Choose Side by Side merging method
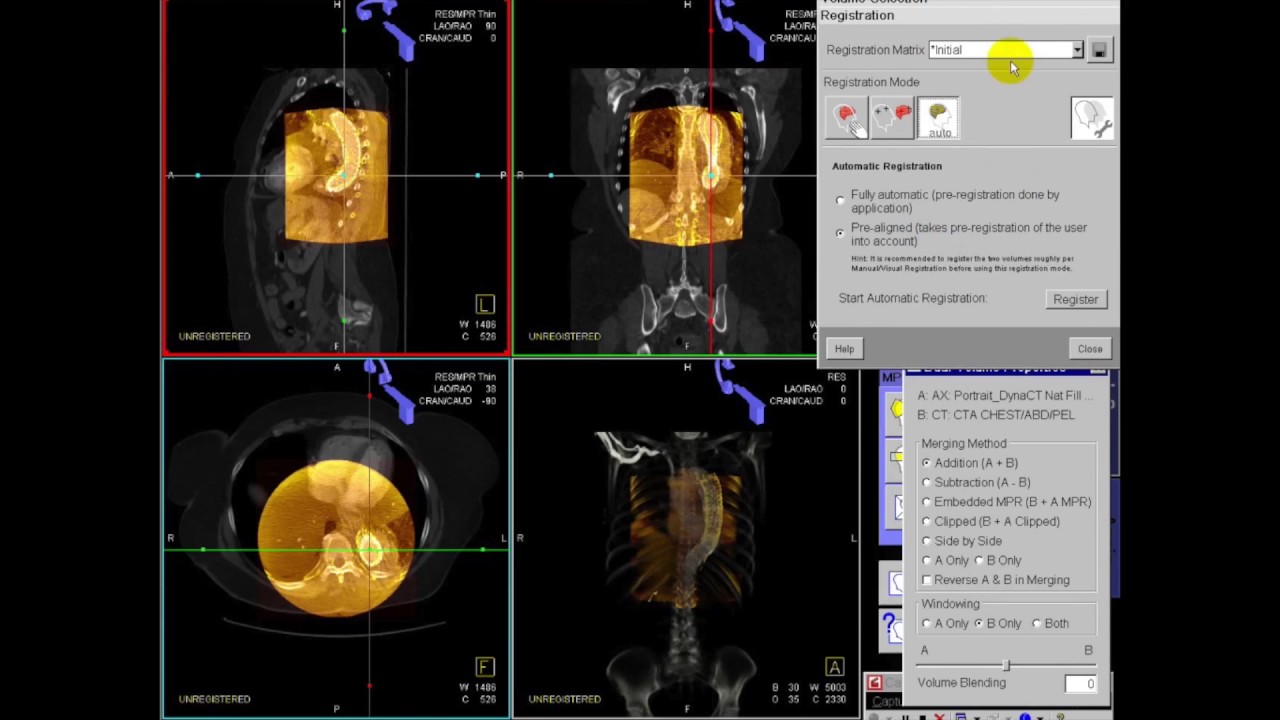This screenshot has height=720, width=1280. pos(926,541)
